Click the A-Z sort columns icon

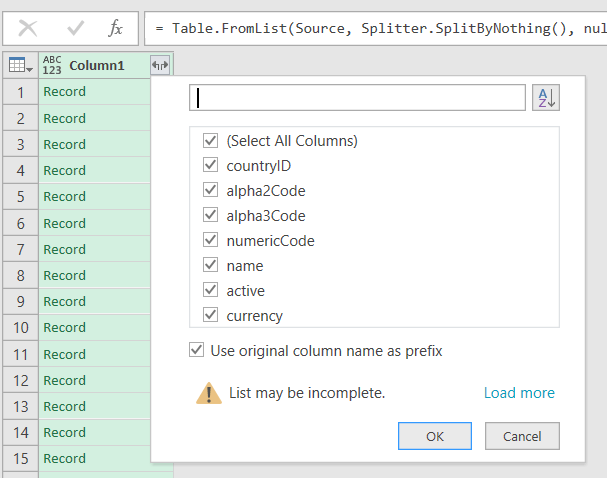tap(546, 97)
